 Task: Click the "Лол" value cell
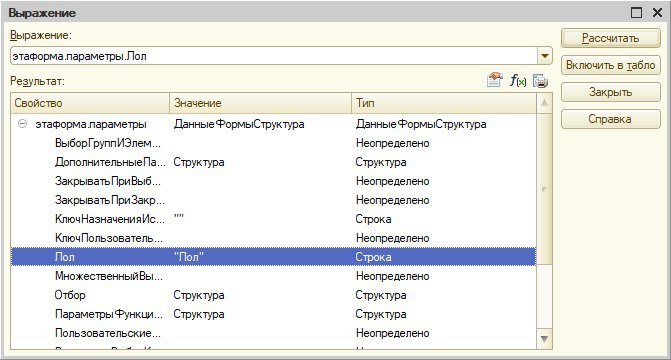(x=189, y=257)
